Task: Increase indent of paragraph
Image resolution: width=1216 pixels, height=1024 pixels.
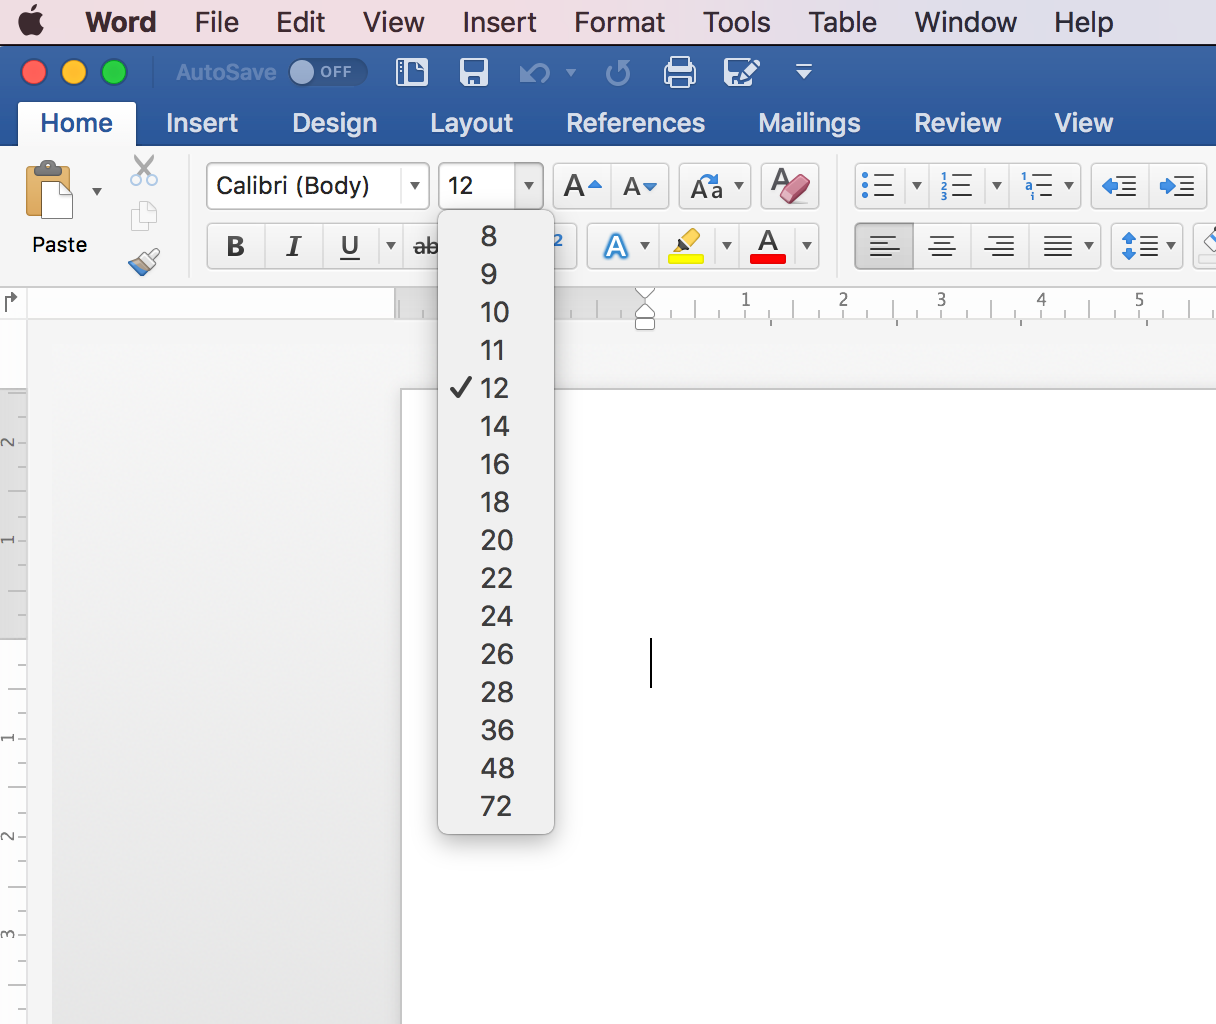Action: (1177, 186)
